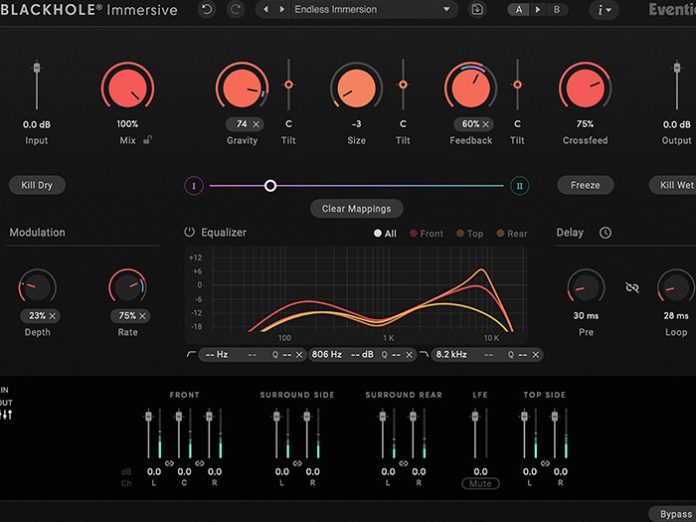Click the Crossfeed knob
The height and width of the screenshot is (522, 696).
click(x=585, y=88)
